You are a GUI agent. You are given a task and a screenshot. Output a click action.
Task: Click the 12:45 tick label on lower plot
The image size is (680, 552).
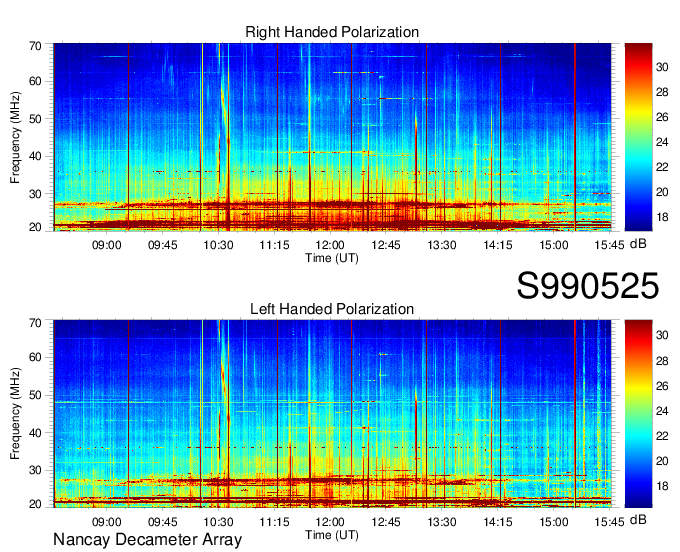[x=386, y=522]
